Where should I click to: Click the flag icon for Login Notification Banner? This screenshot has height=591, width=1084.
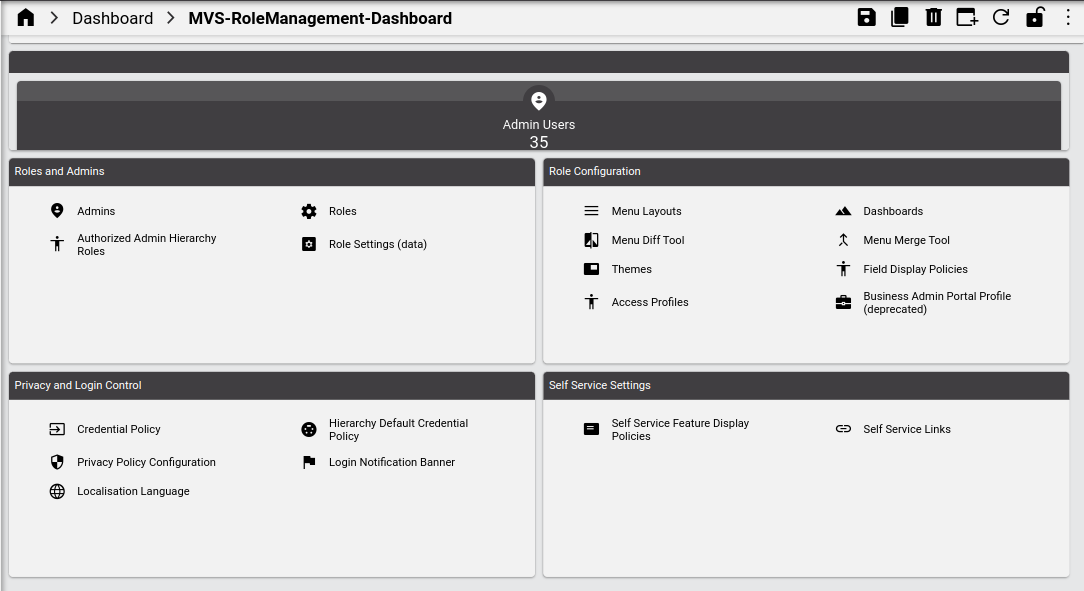(x=308, y=462)
